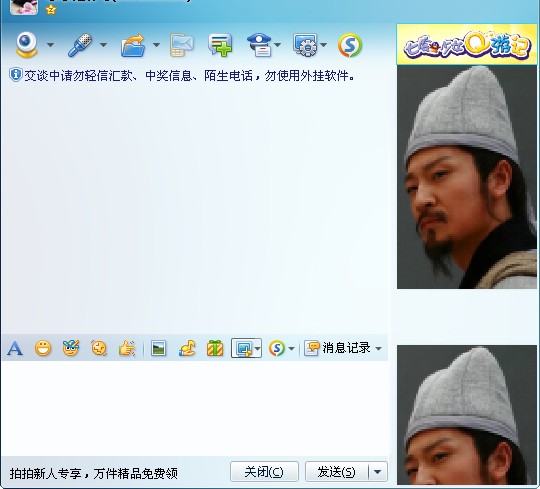Create a discussion group with plus icon

220,45
